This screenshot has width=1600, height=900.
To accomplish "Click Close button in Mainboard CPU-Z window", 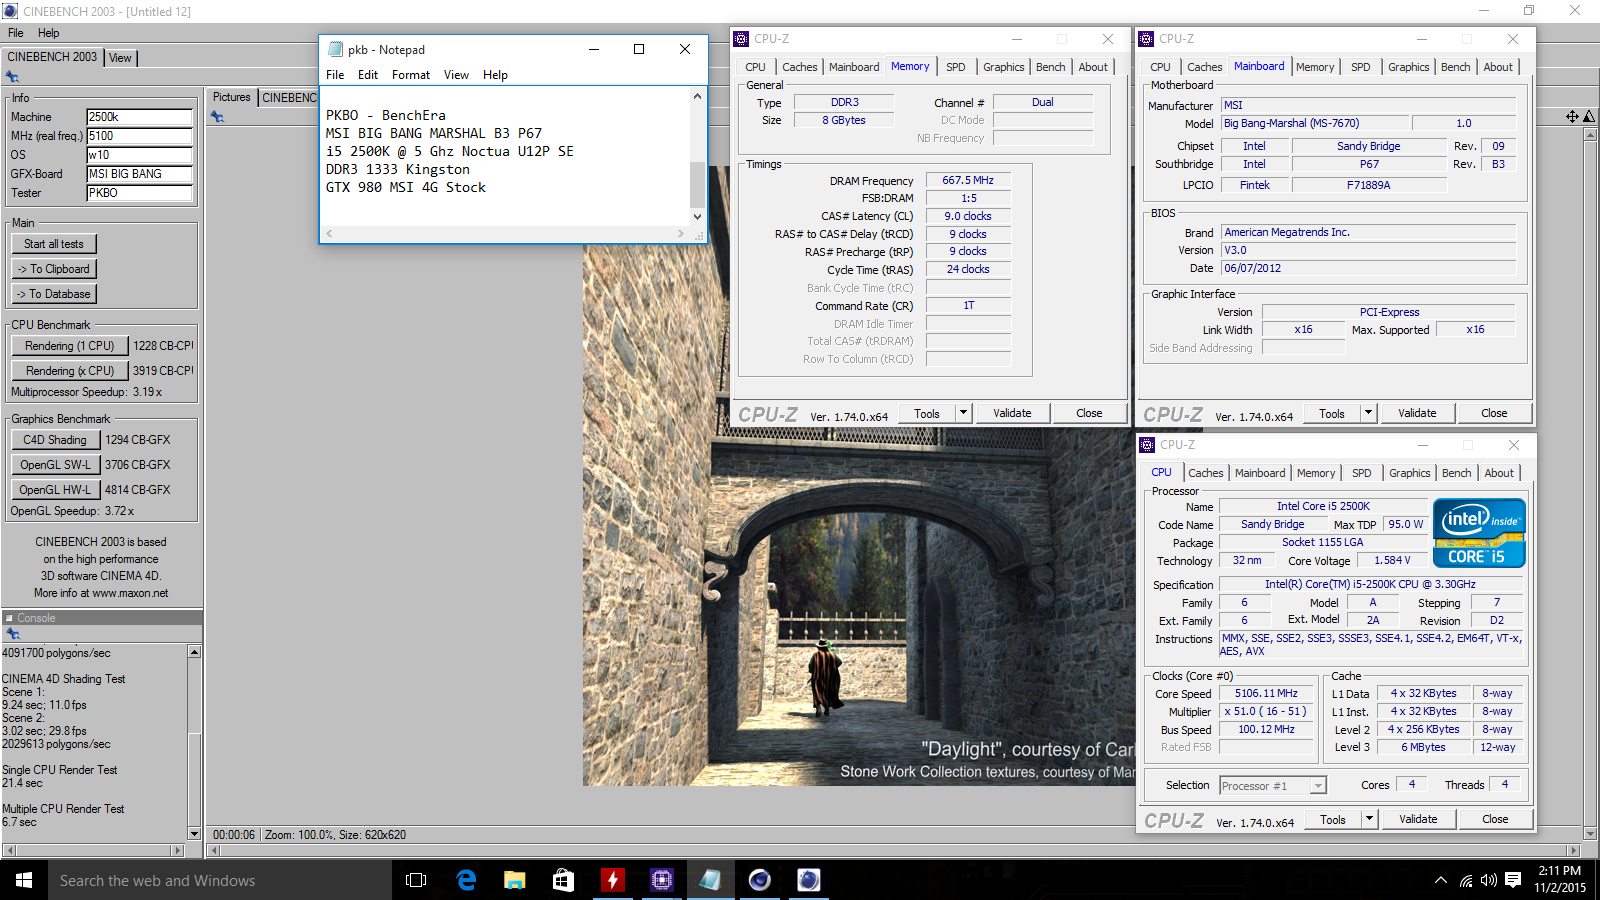I will pos(1494,413).
